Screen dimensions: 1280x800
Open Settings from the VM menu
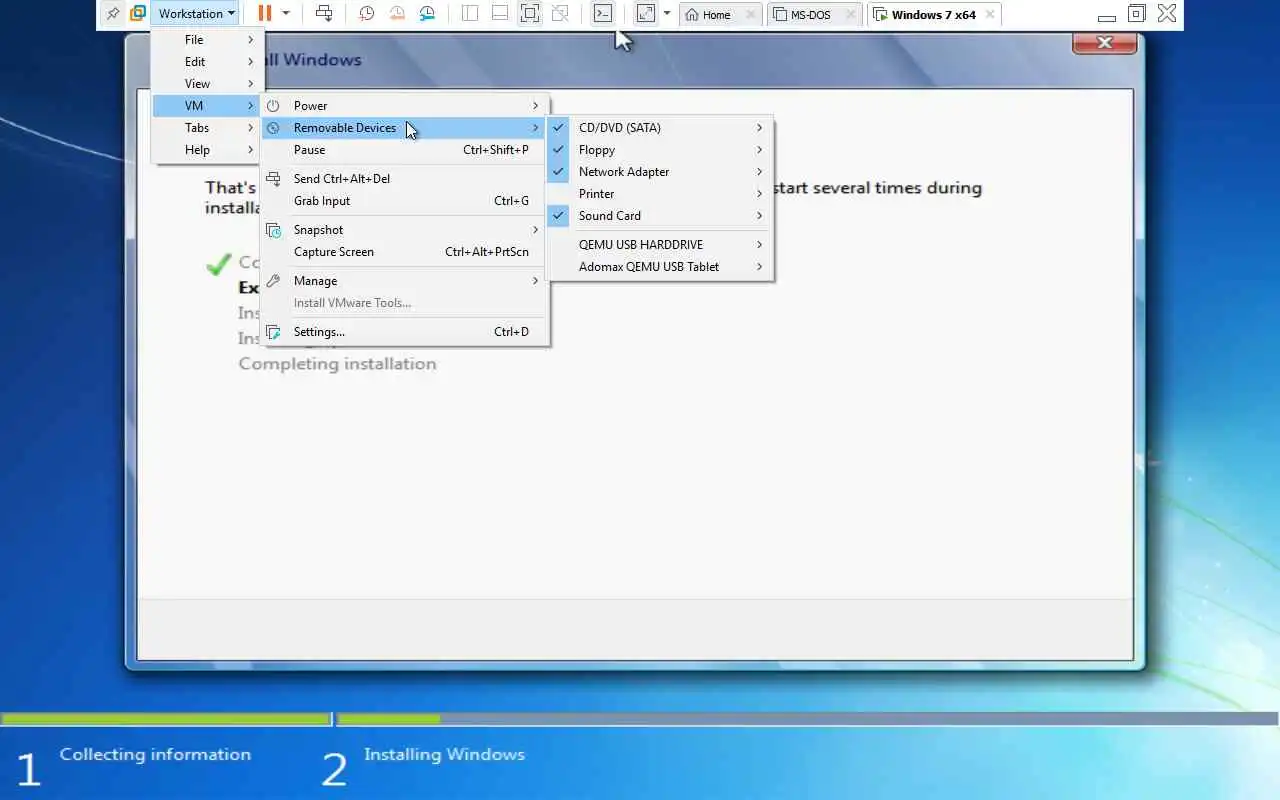[404, 332]
